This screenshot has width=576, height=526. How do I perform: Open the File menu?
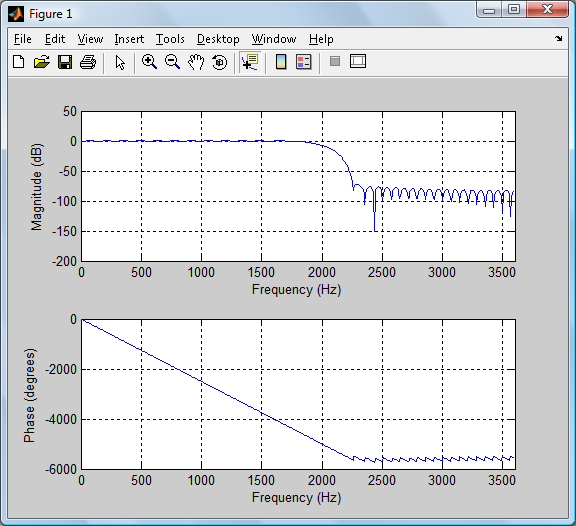tap(23, 39)
